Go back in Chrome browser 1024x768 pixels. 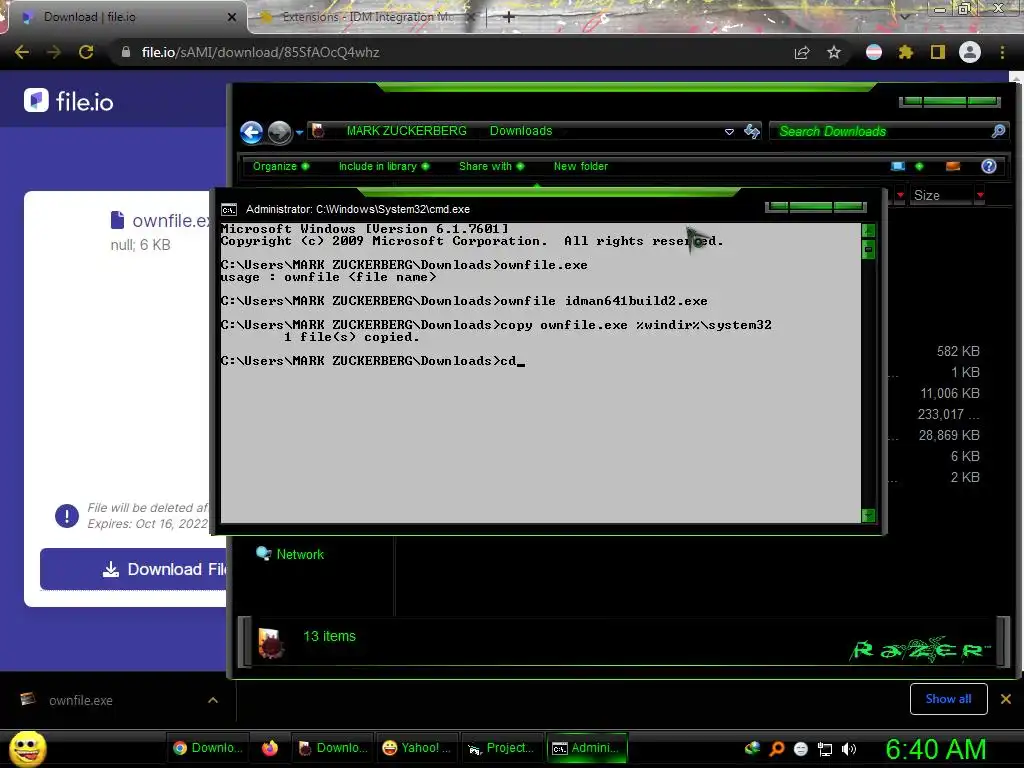tap(22, 52)
